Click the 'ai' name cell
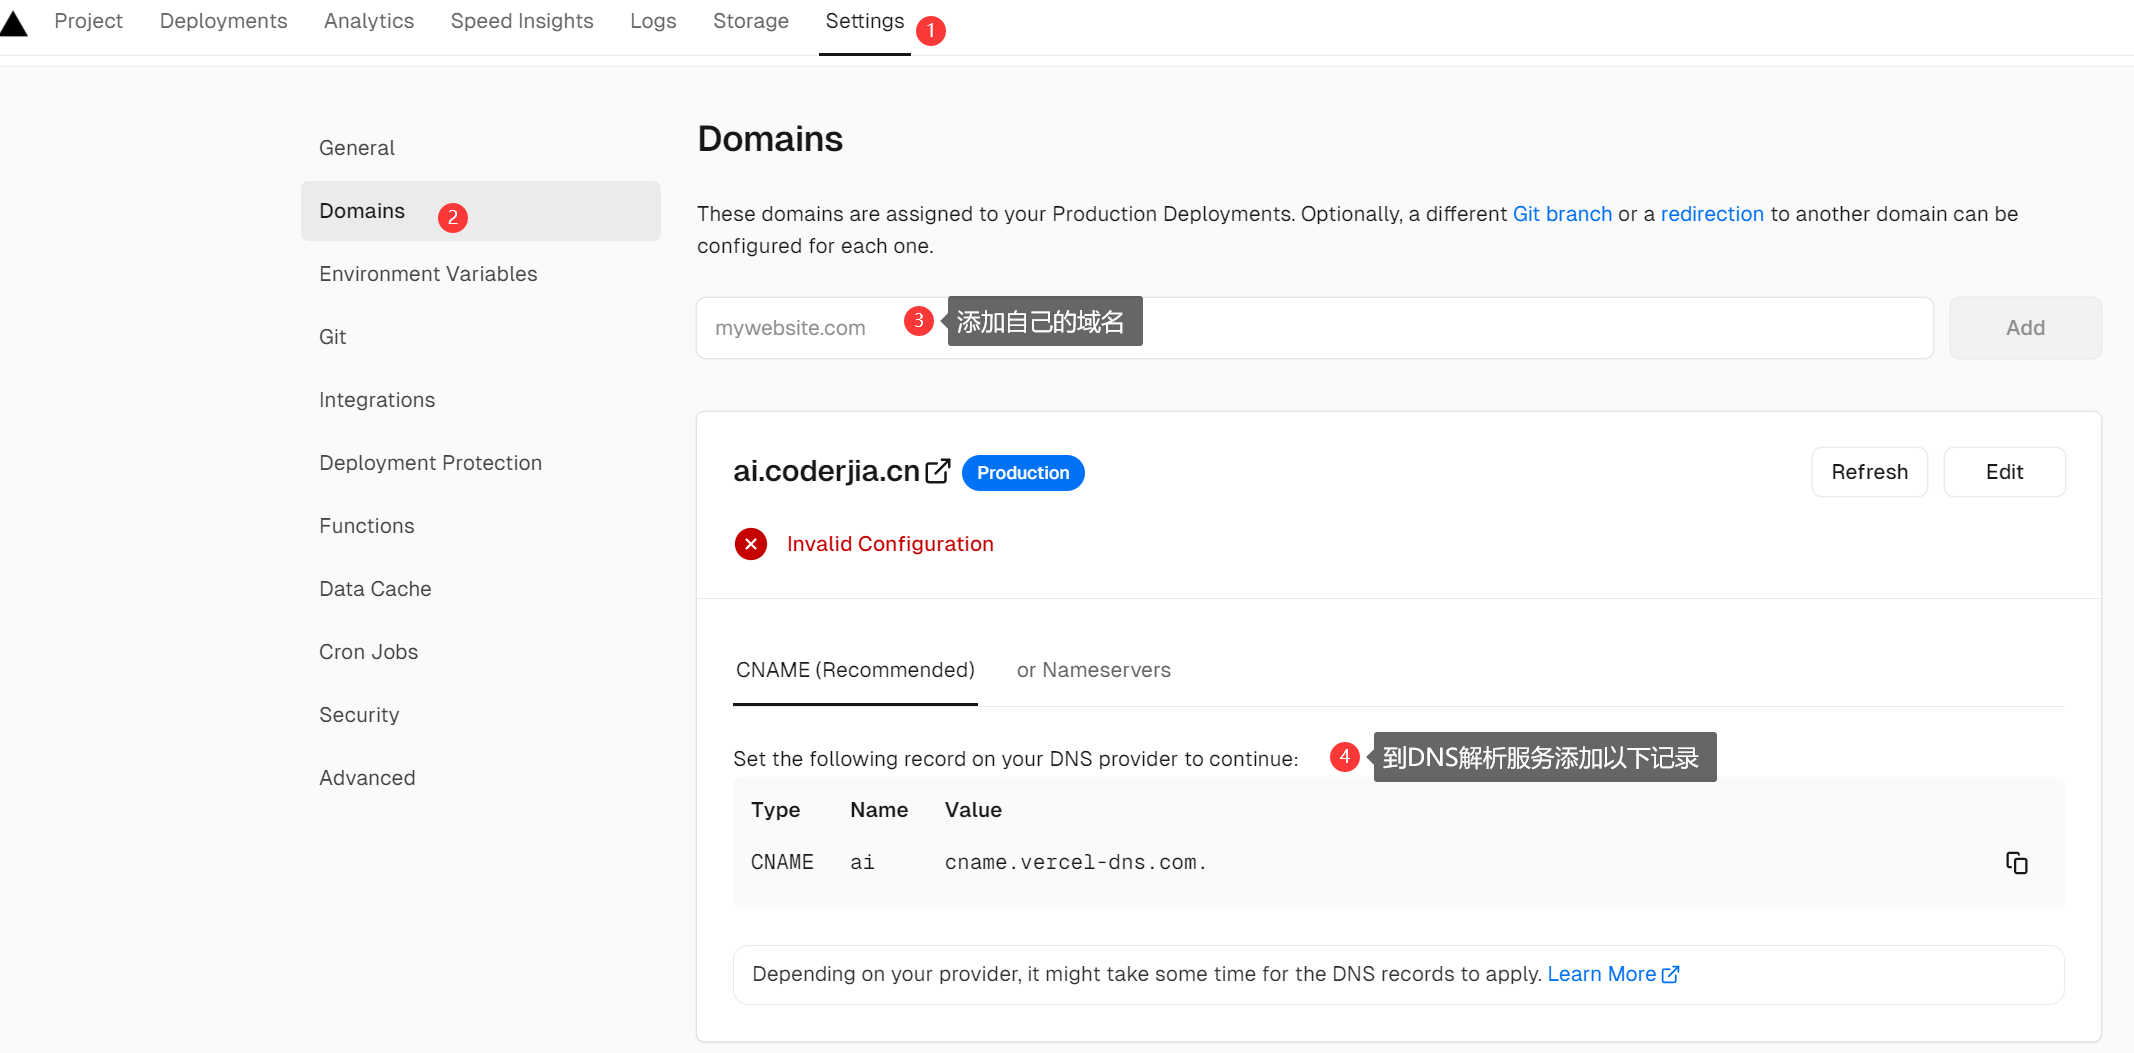 point(862,863)
